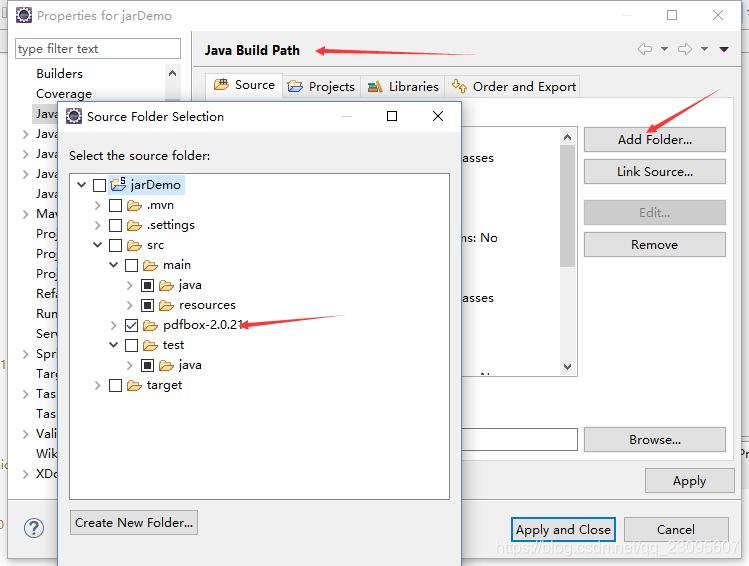Screen dimensions: 749x566
Task: Open the back history dropdown arrow
Action: (x=664, y=49)
